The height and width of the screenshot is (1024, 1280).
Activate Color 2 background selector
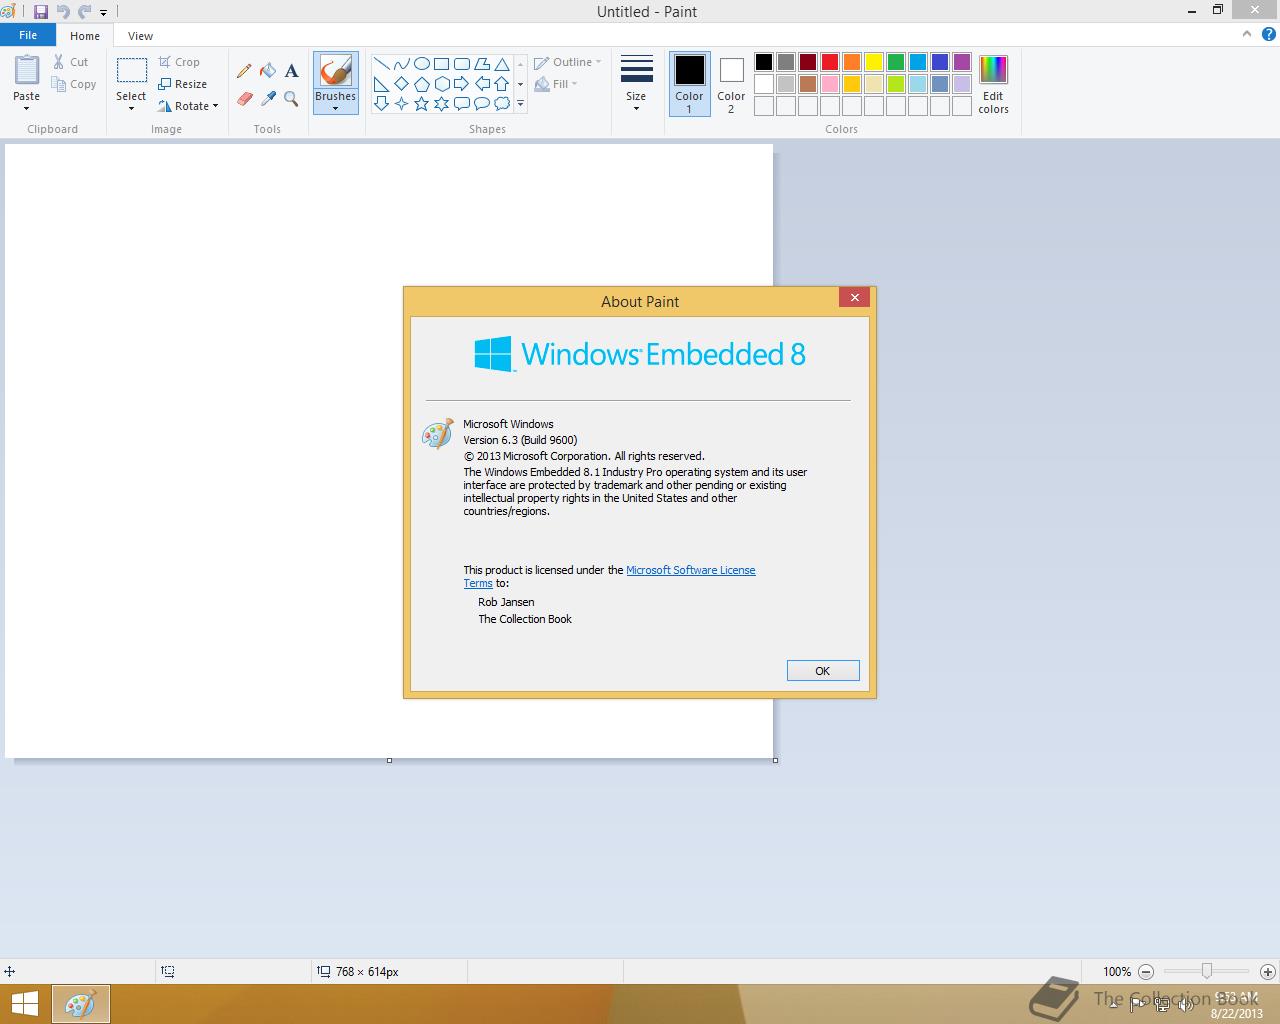(731, 84)
